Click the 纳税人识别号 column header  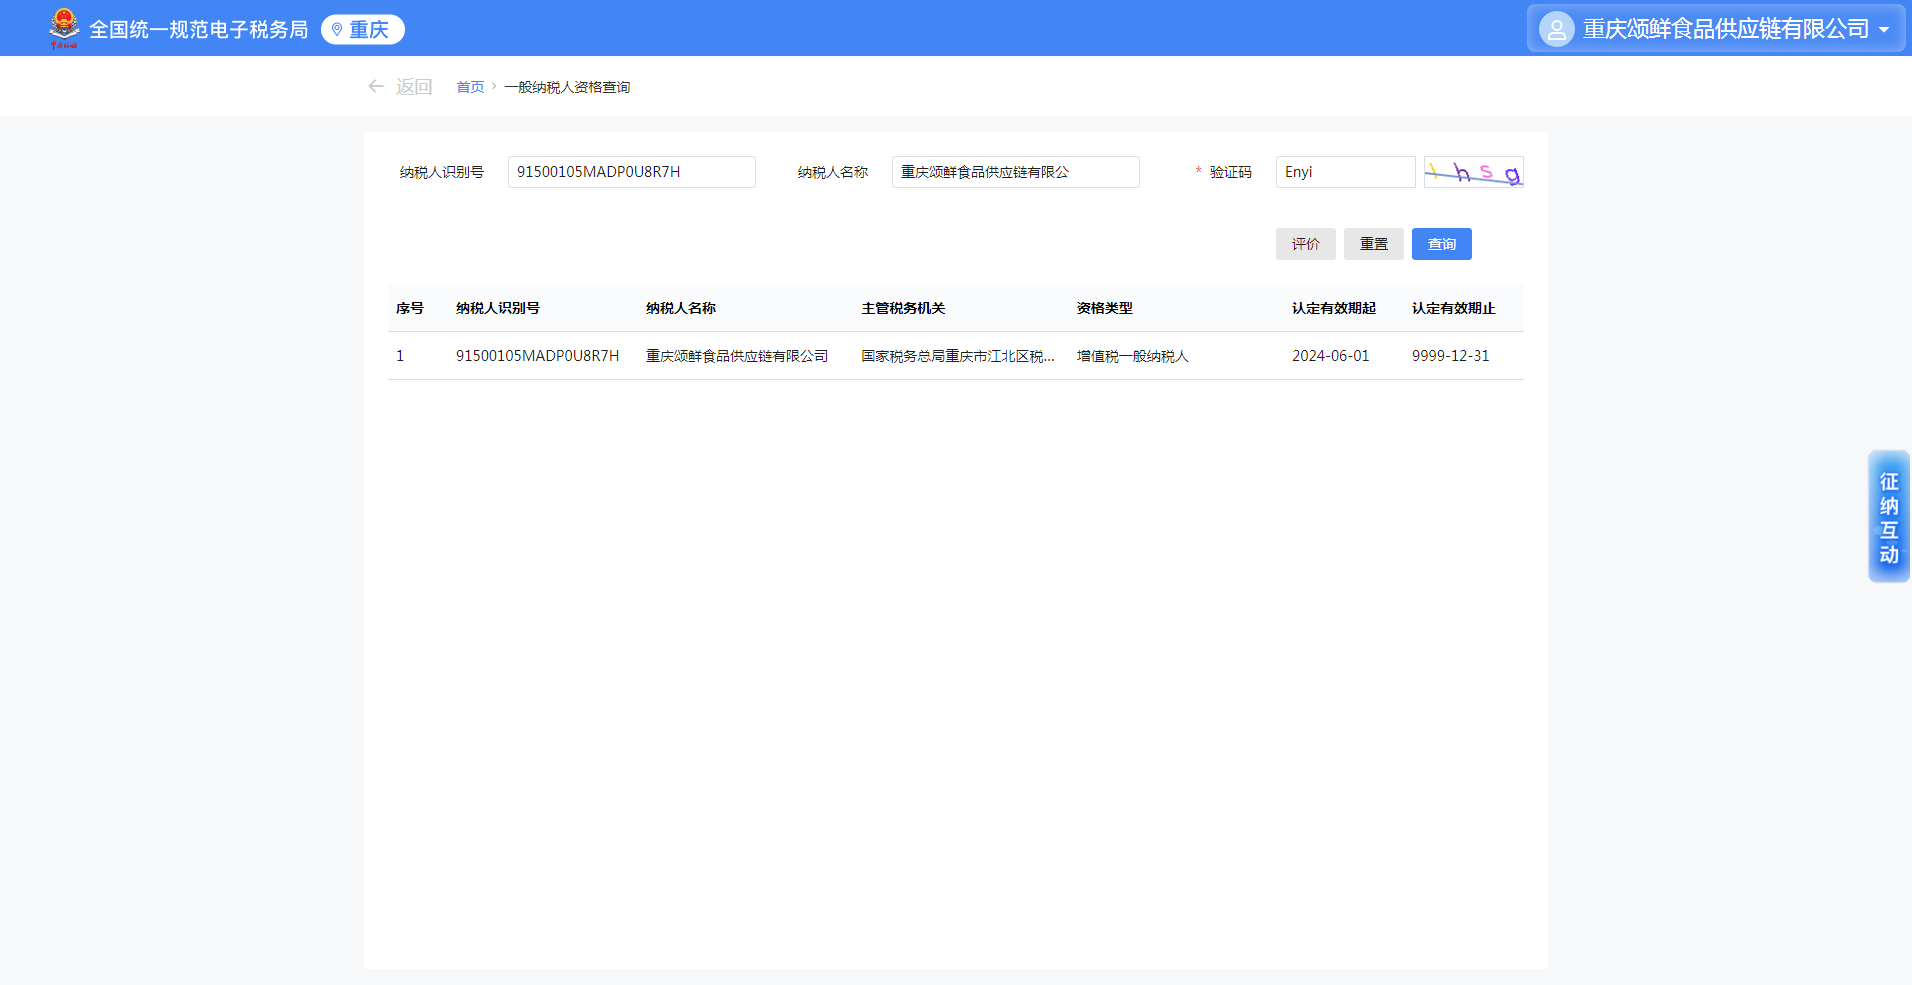(x=497, y=308)
